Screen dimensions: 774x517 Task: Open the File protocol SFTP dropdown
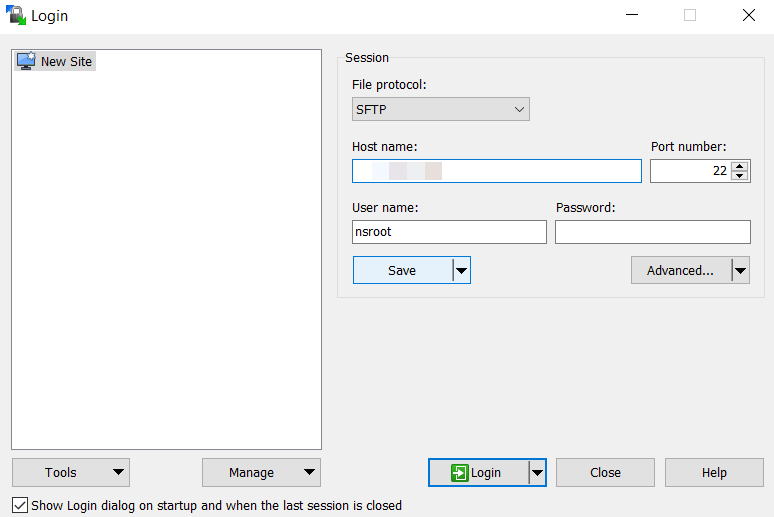[x=440, y=109]
